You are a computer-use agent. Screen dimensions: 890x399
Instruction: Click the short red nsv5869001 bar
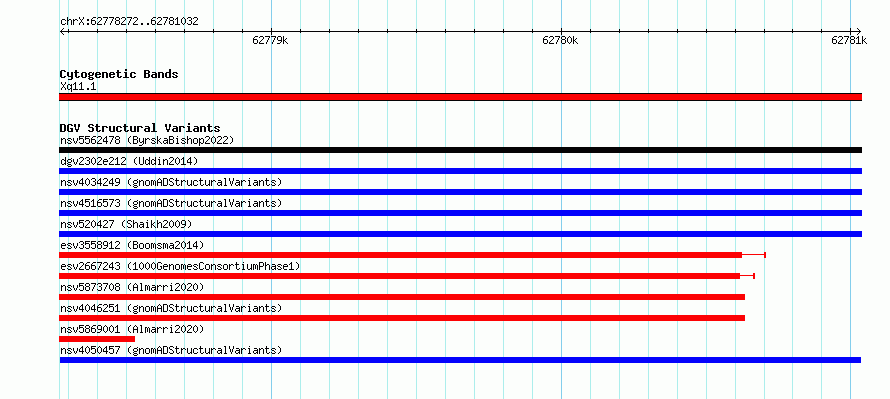97,339
